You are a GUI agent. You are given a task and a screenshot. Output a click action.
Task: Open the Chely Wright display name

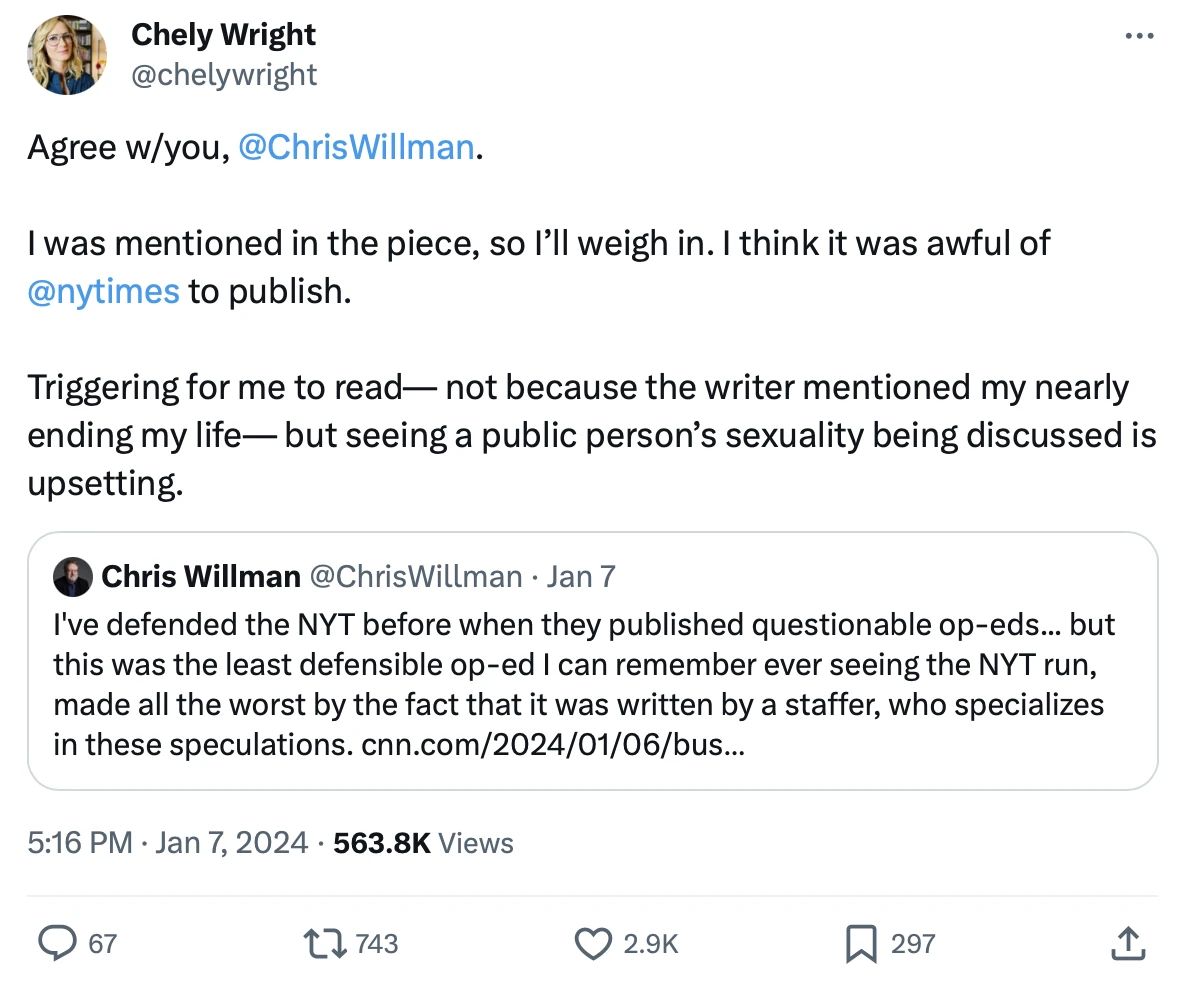[x=223, y=35]
